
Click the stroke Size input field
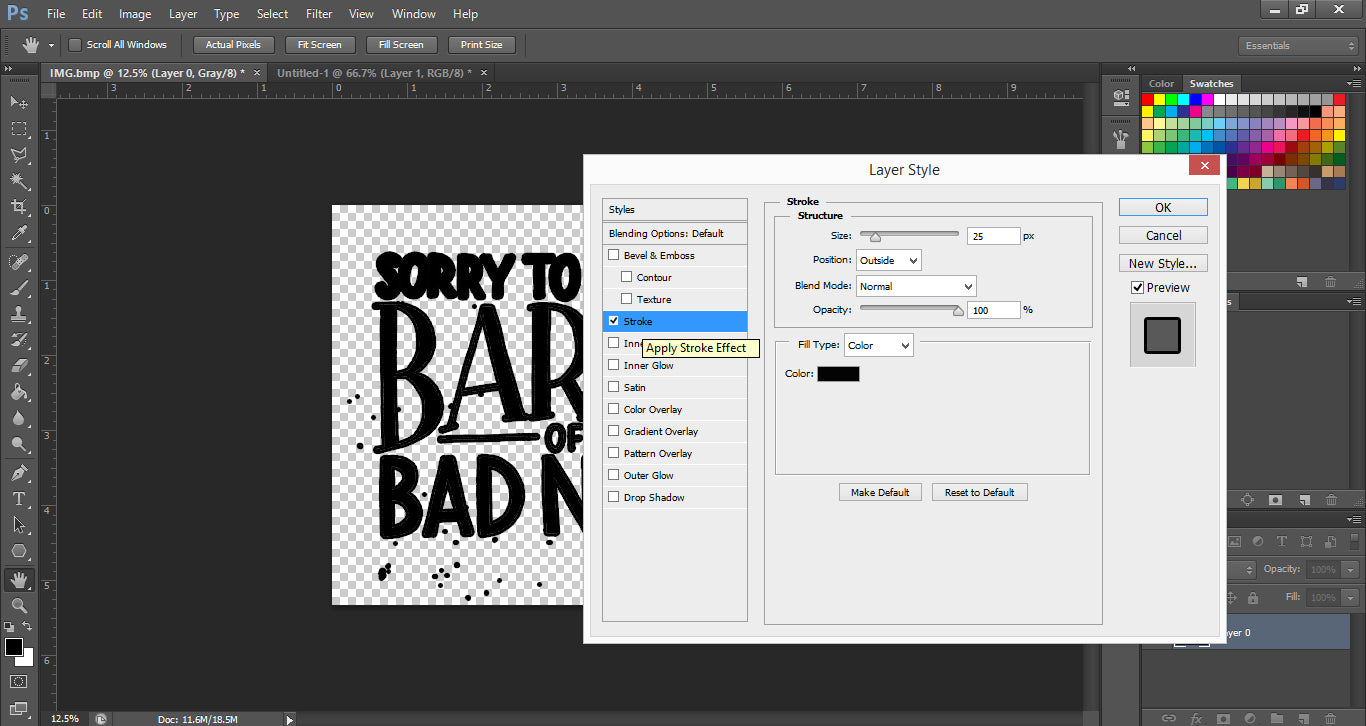pyautogui.click(x=992, y=236)
